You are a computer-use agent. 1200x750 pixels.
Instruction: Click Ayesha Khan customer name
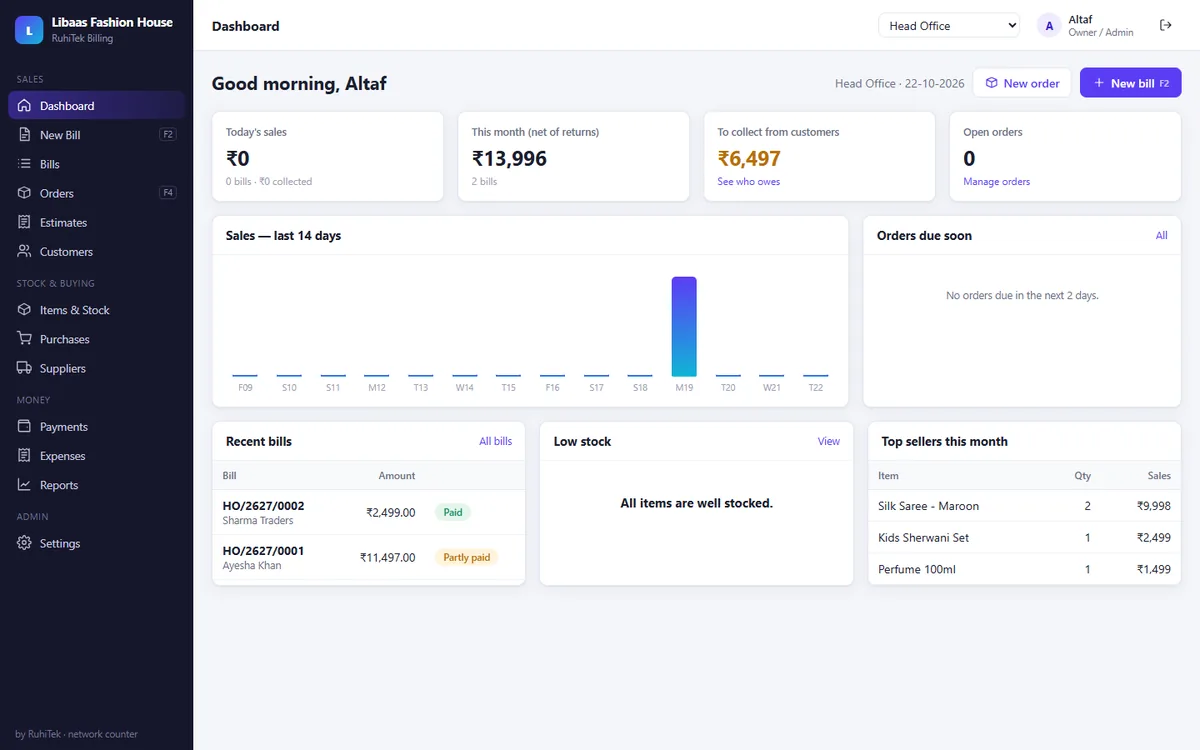click(x=252, y=565)
